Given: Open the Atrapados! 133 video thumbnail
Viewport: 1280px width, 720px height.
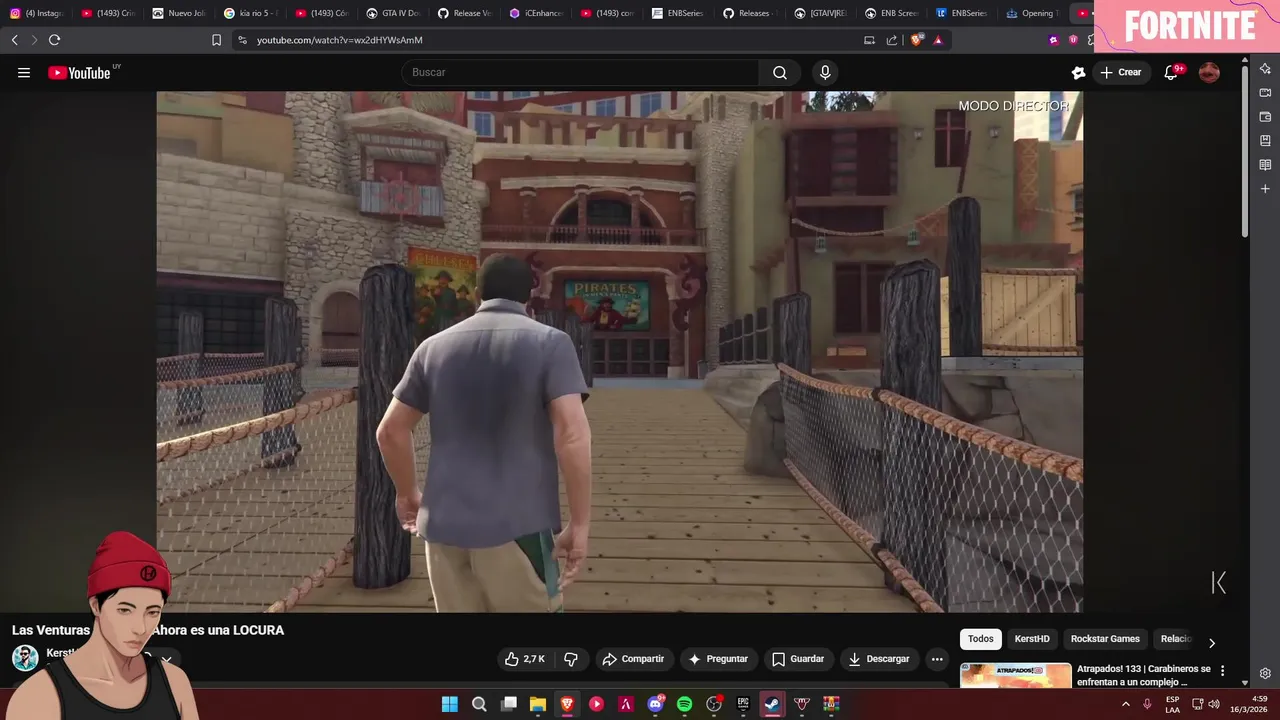Looking at the screenshot, I should 1016,676.
